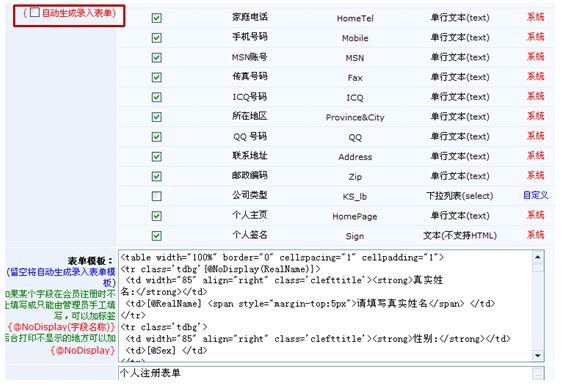
Task: Click the 下拉列表(select) type cell
Action: (x=460, y=196)
